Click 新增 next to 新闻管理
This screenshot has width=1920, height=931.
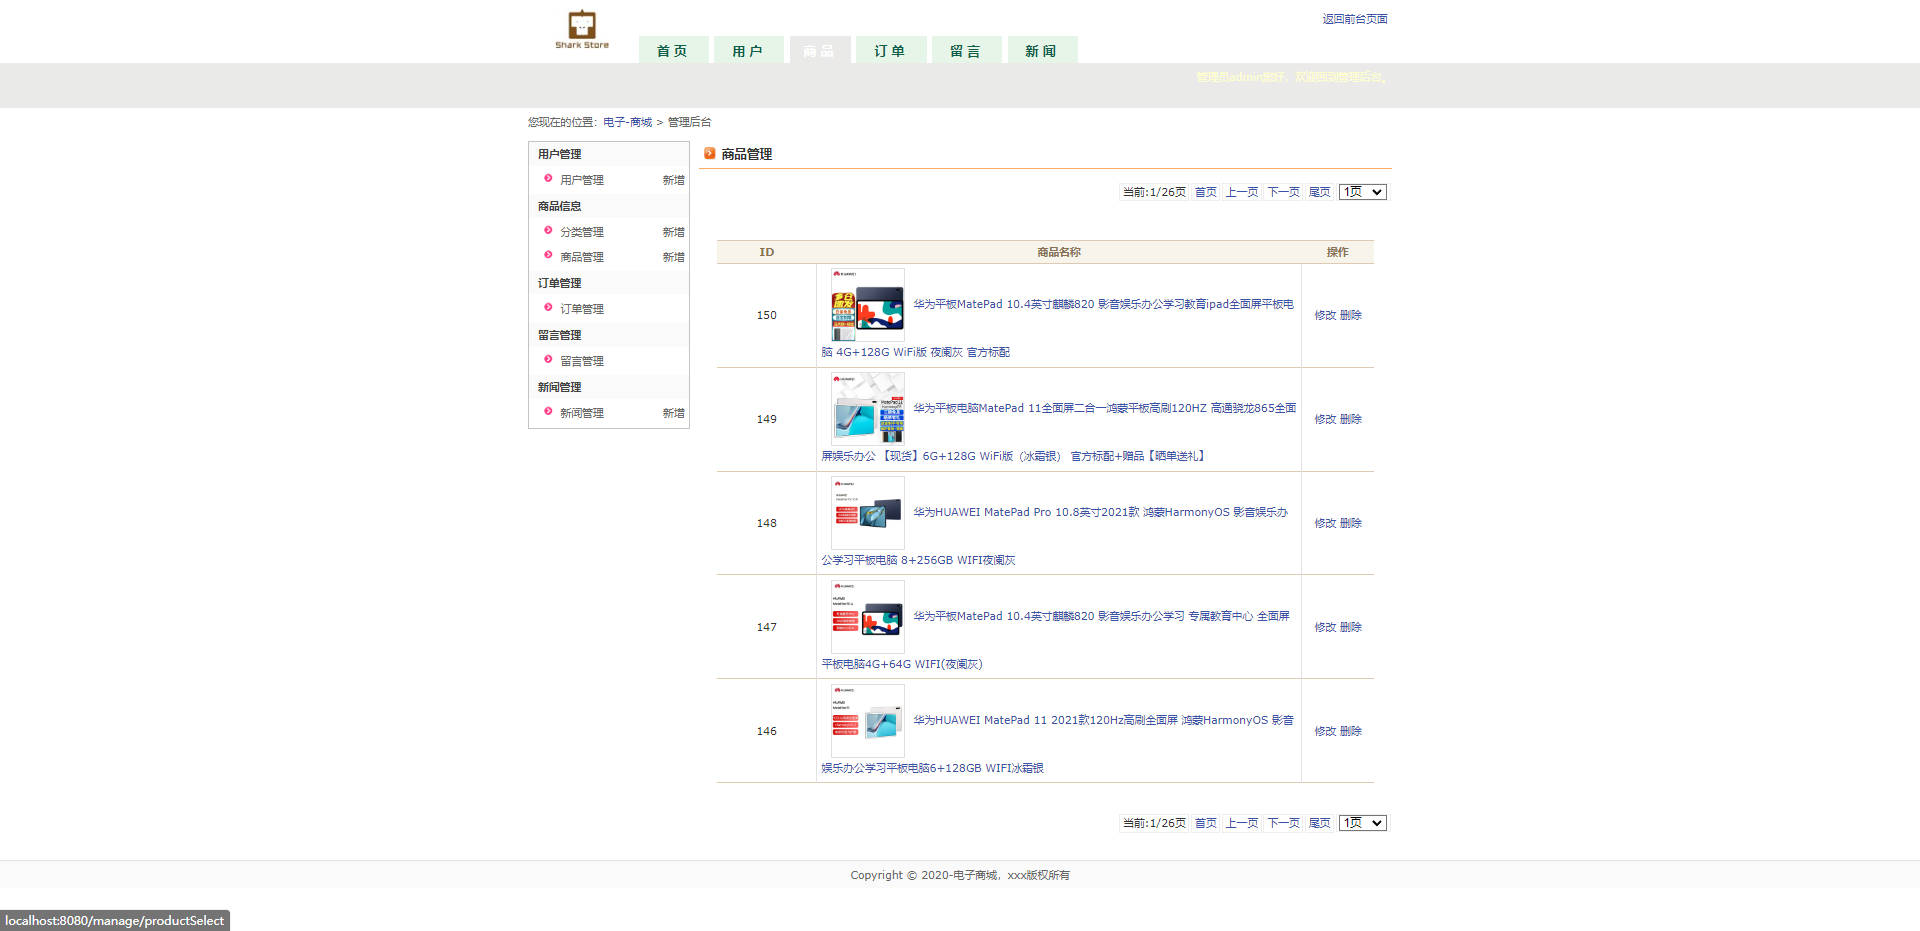tap(673, 413)
